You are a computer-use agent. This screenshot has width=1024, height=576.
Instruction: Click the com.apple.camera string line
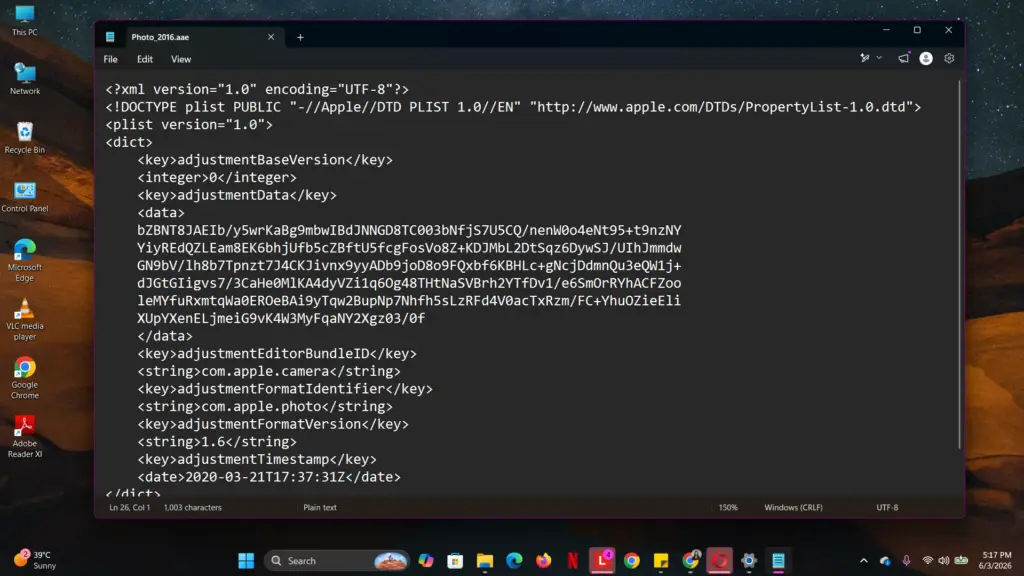tap(268, 372)
